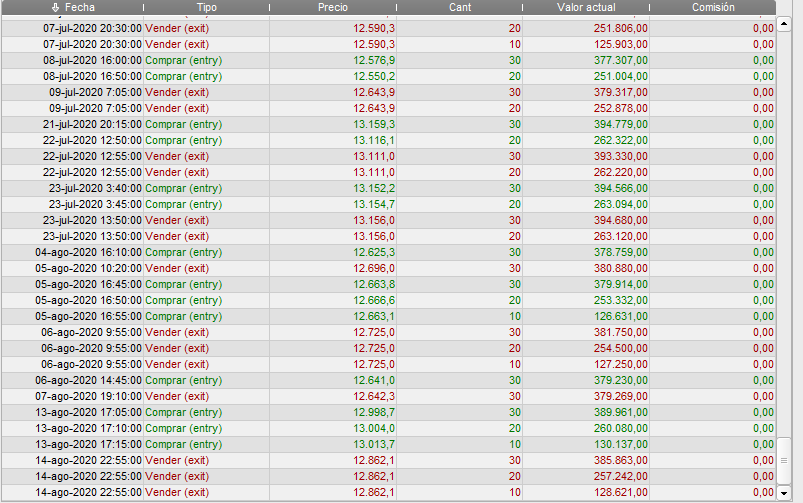Viewport: 803px width, 503px height.
Task: Click price 13.116,1 in Precio column
Action: (374, 140)
